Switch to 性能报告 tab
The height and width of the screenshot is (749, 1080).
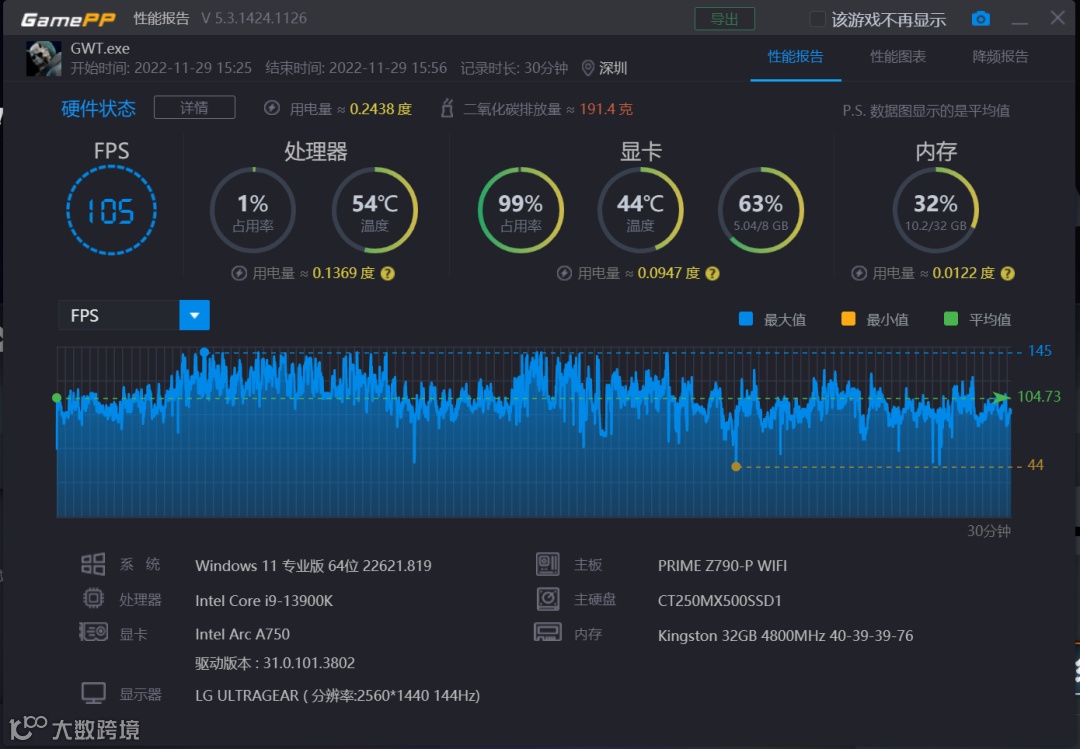[x=796, y=57]
